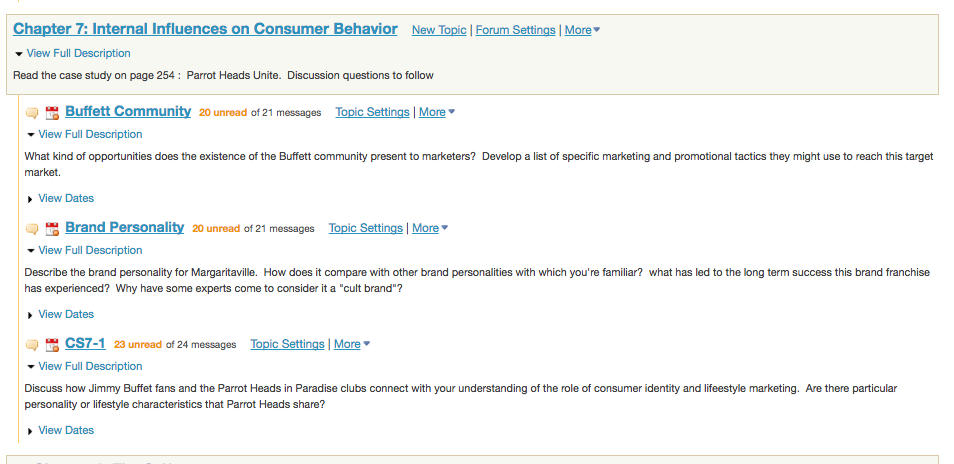Open More dropdown for Buffett Community topic
Viewport: 954px width, 464px height.
(437, 112)
